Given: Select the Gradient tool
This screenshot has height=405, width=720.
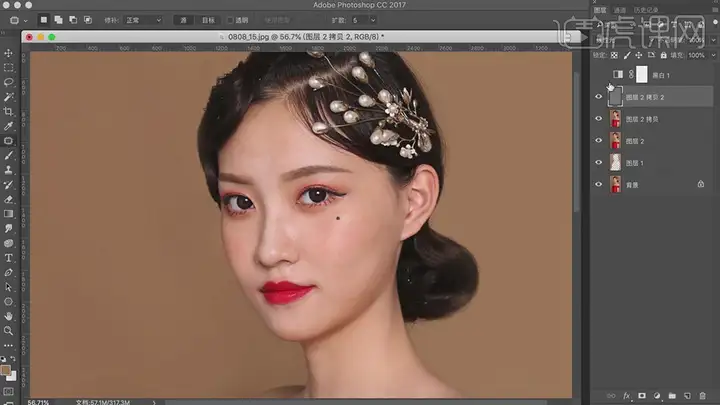Looking at the screenshot, I should [8, 214].
